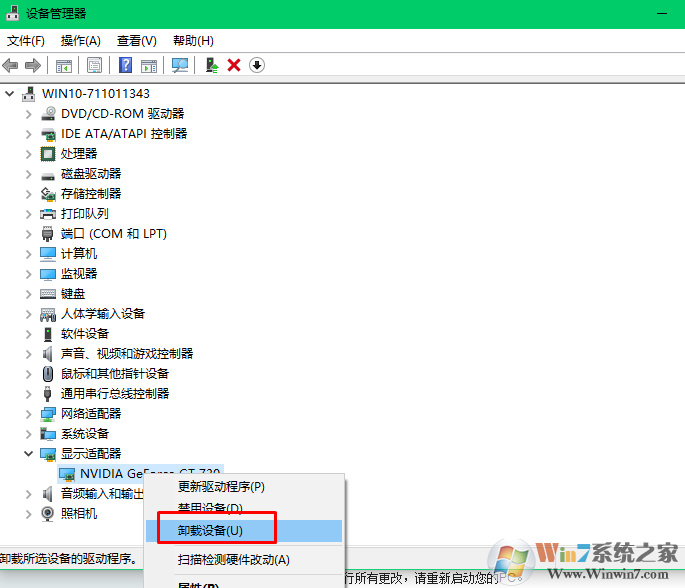Open the 文件(F) menu
The width and height of the screenshot is (685, 588).
[26, 41]
